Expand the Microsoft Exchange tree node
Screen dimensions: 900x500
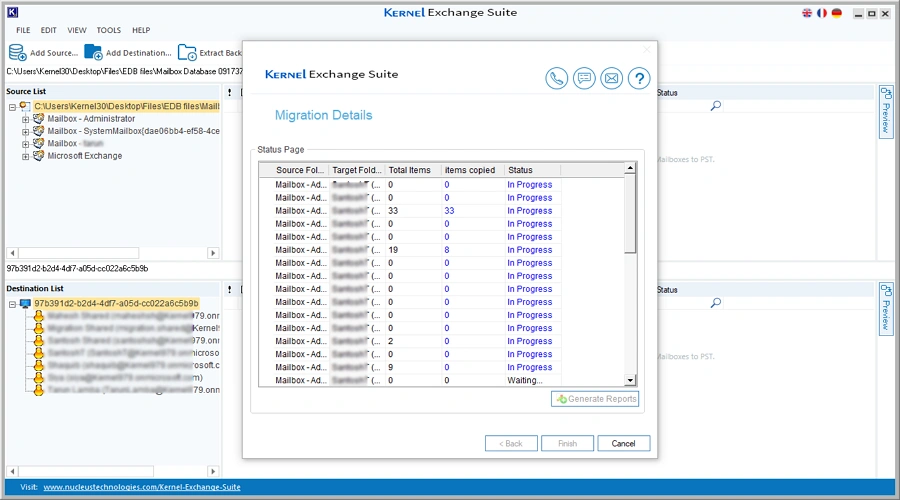26,156
